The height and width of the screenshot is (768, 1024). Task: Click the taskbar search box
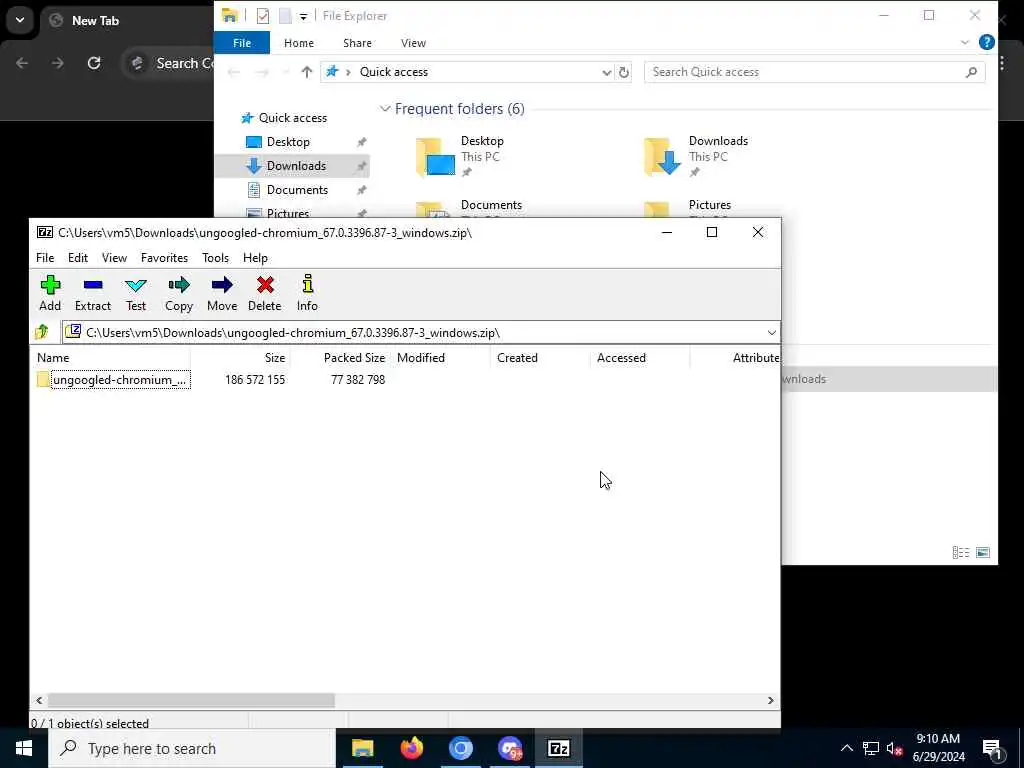[x=192, y=748]
